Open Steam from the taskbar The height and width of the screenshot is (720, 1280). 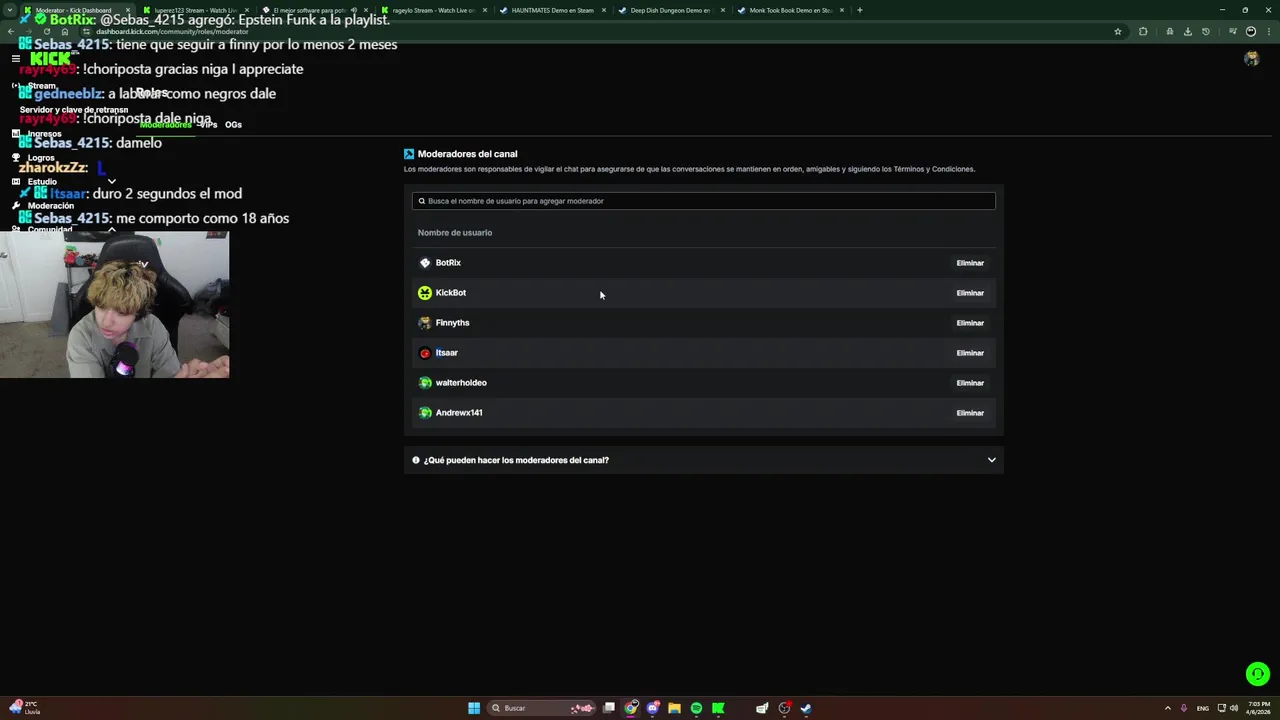tap(806, 708)
